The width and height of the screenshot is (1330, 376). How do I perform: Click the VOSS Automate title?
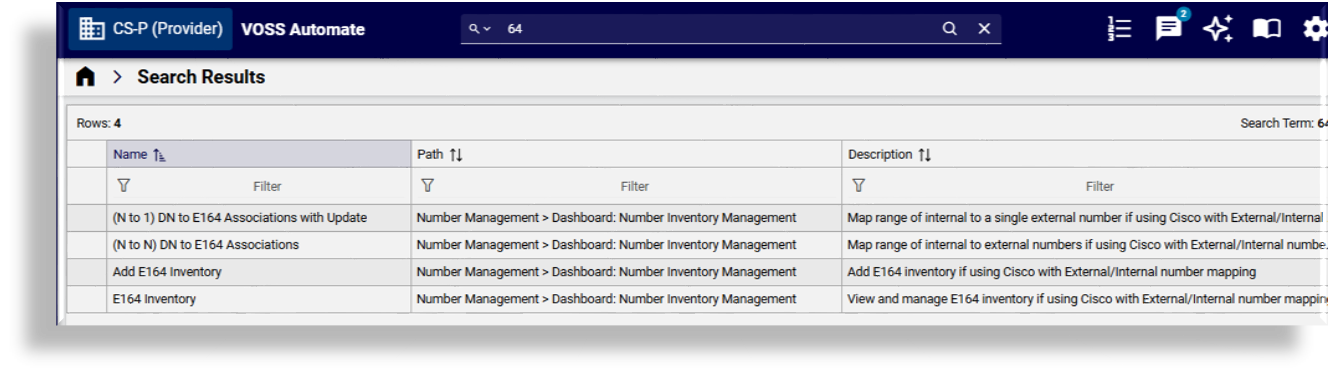(303, 29)
